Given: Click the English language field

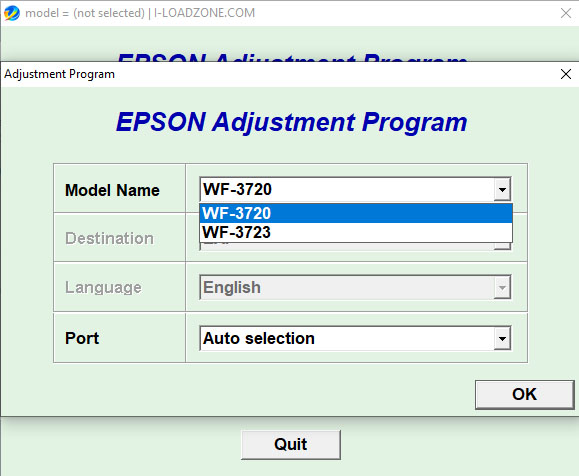Looking at the screenshot, I should pos(347,287).
